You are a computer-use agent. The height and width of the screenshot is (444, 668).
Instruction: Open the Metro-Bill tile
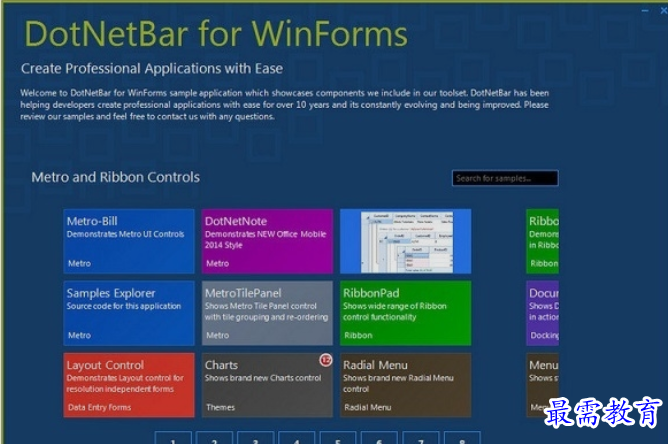[x=129, y=241]
